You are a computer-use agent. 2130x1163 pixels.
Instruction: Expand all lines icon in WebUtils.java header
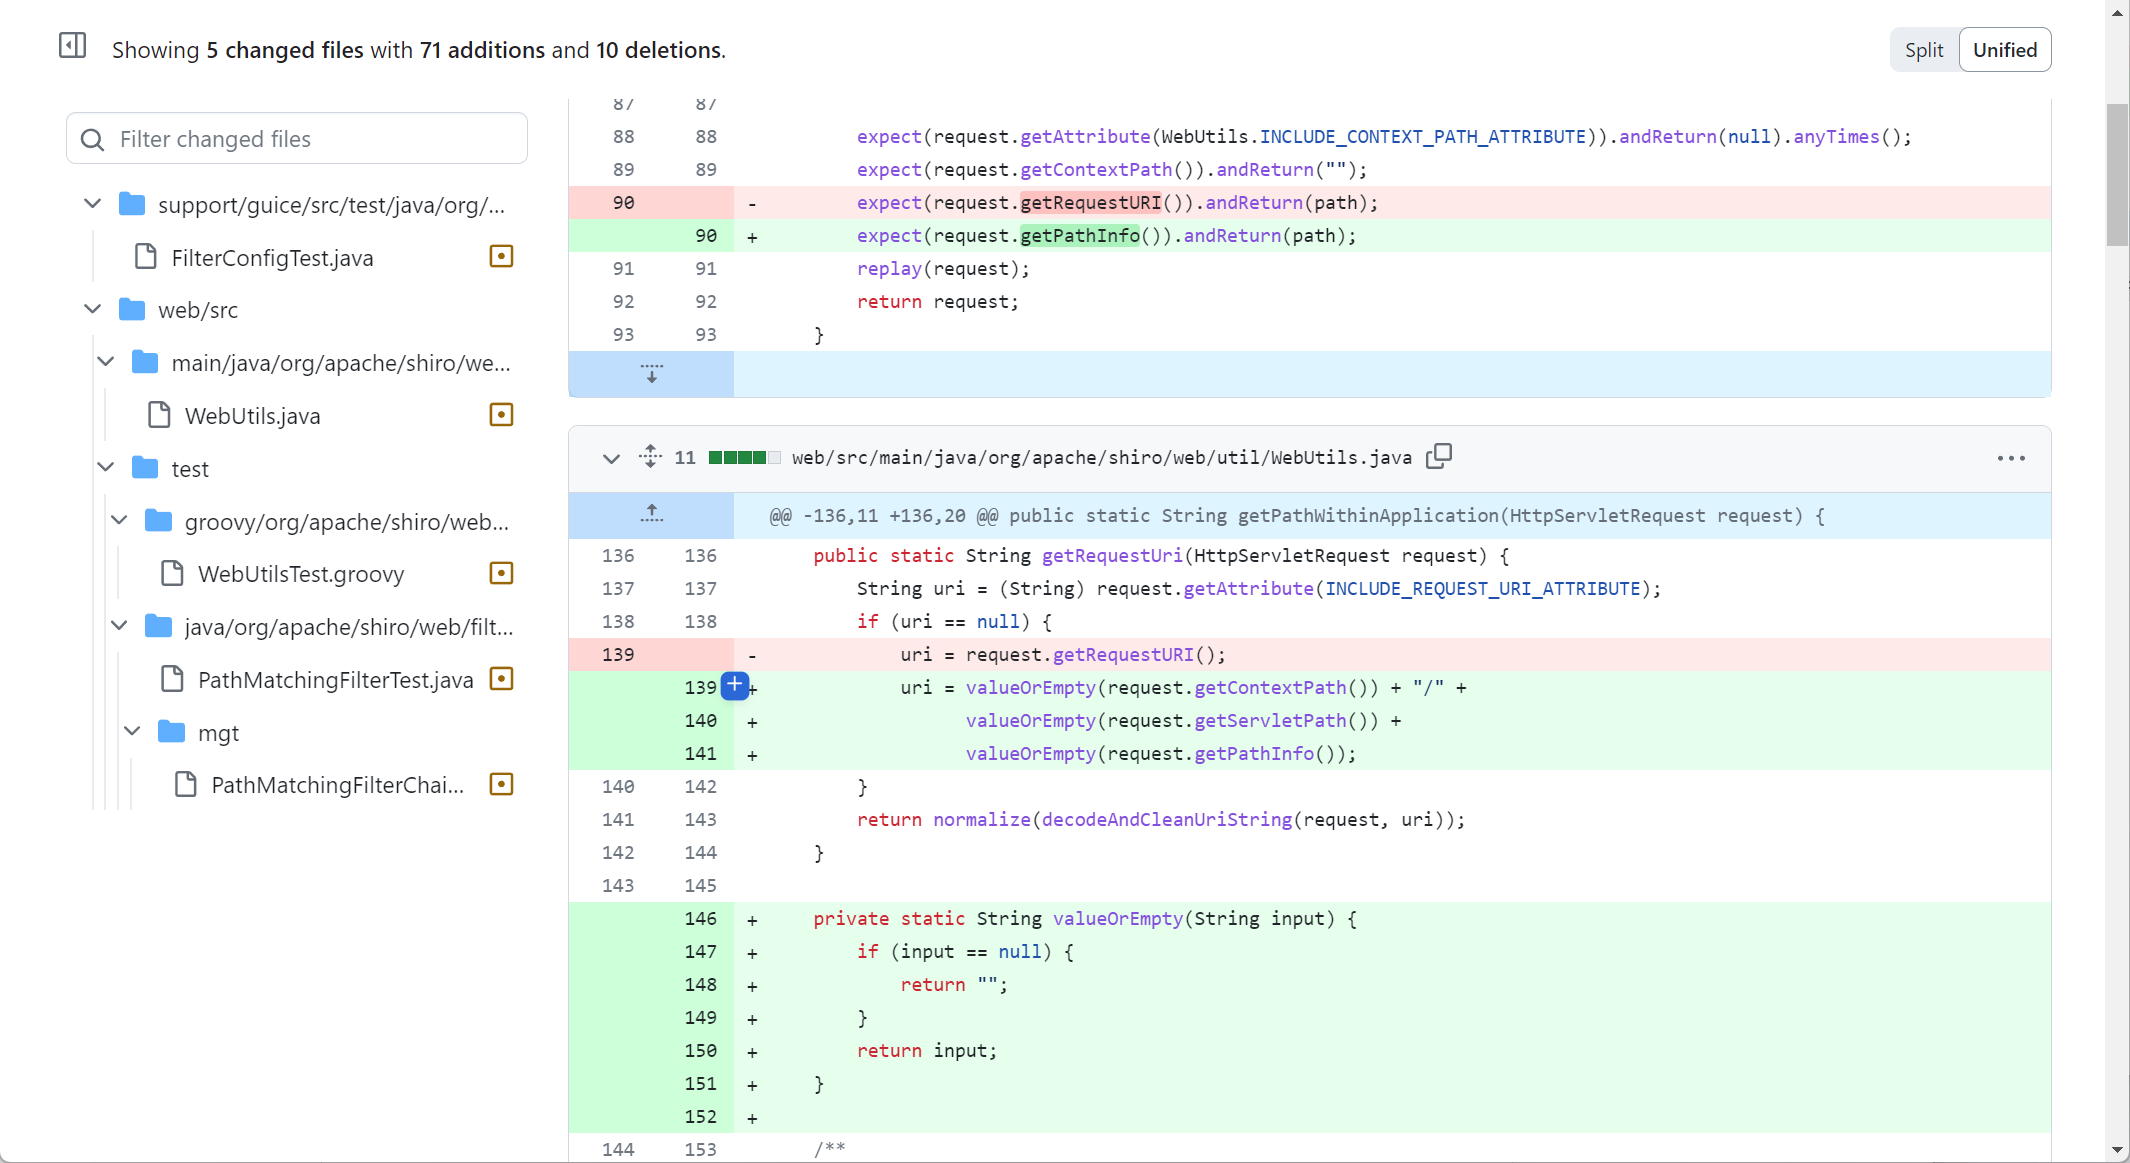pyautogui.click(x=650, y=457)
